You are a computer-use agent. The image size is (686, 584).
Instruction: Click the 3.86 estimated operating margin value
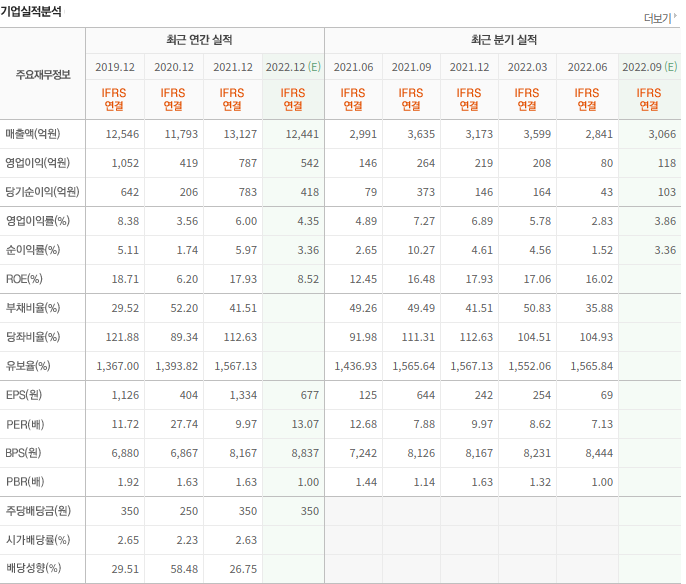[665, 221]
